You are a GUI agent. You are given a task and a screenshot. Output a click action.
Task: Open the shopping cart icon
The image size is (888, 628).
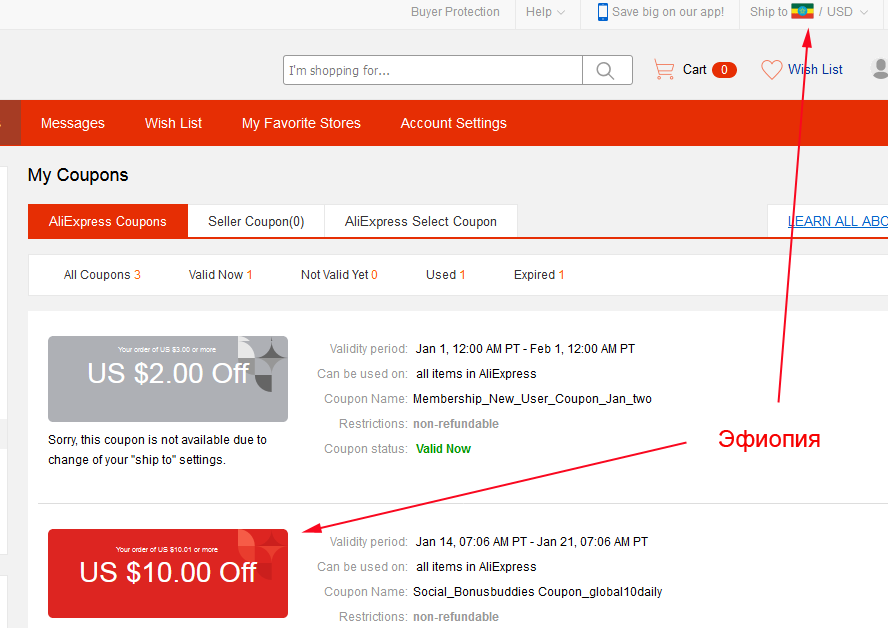(x=664, y=70)
